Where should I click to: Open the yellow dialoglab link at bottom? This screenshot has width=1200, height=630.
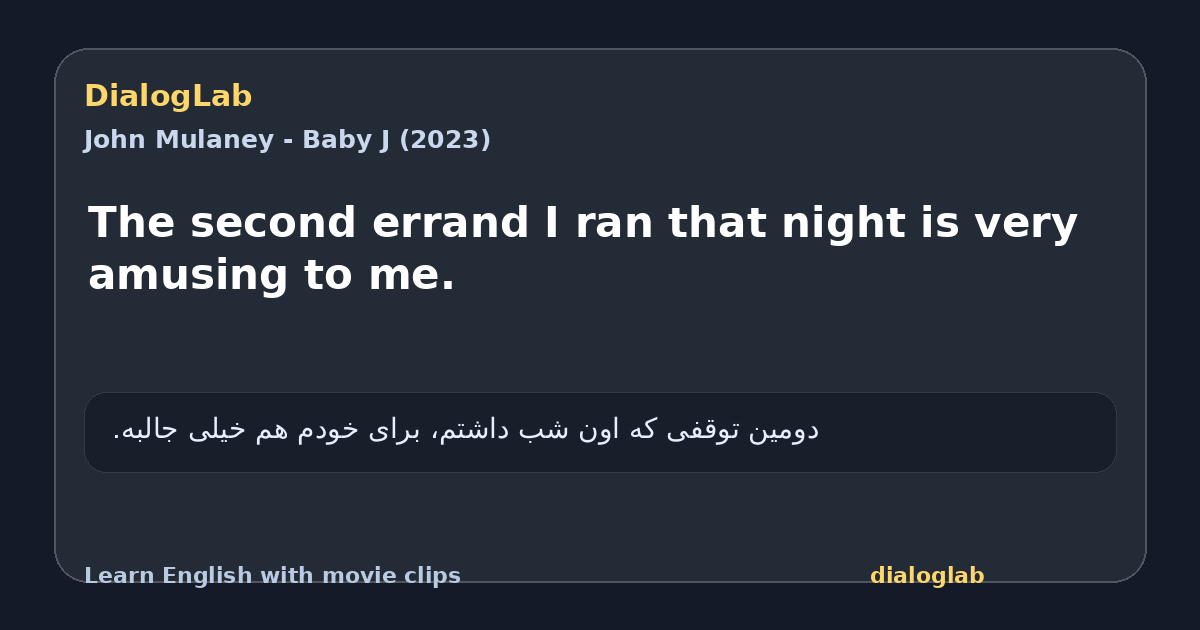927,576
